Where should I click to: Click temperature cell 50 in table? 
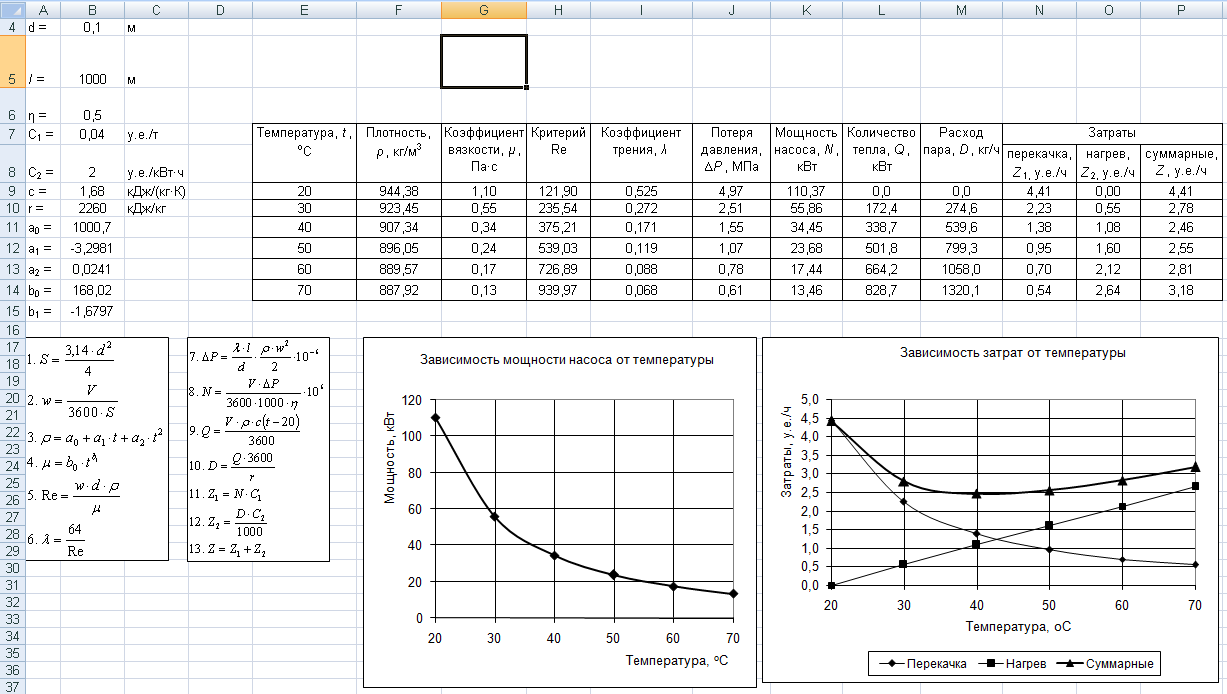click(x=305, y=250)
